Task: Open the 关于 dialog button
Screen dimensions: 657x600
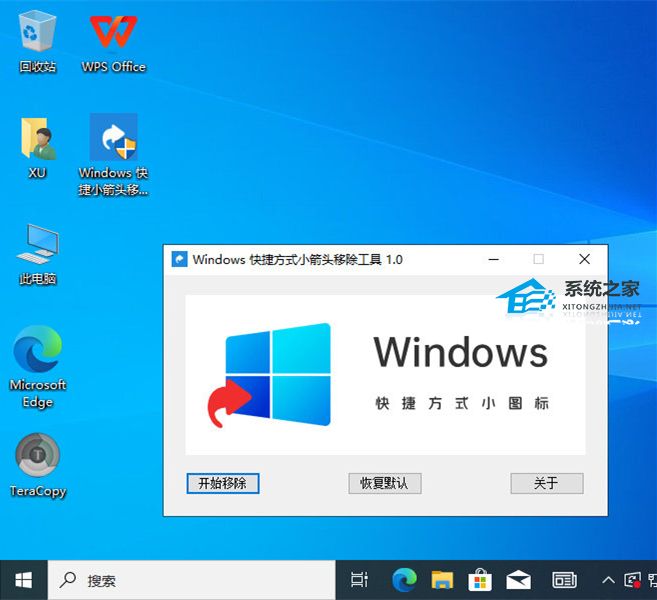Action: click(x=546, y=483)
